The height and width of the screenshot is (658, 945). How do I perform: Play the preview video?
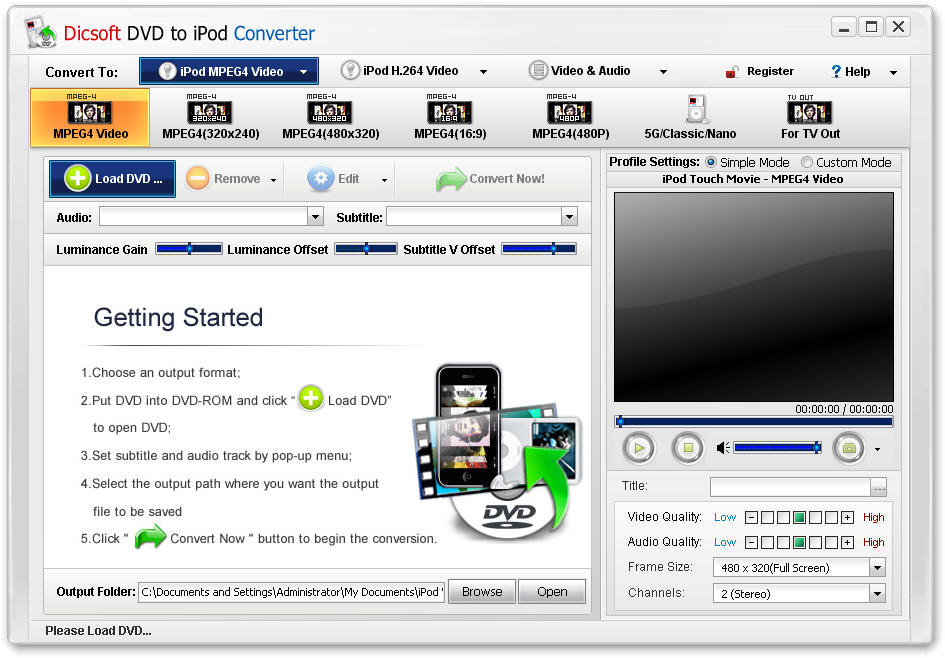639,448
